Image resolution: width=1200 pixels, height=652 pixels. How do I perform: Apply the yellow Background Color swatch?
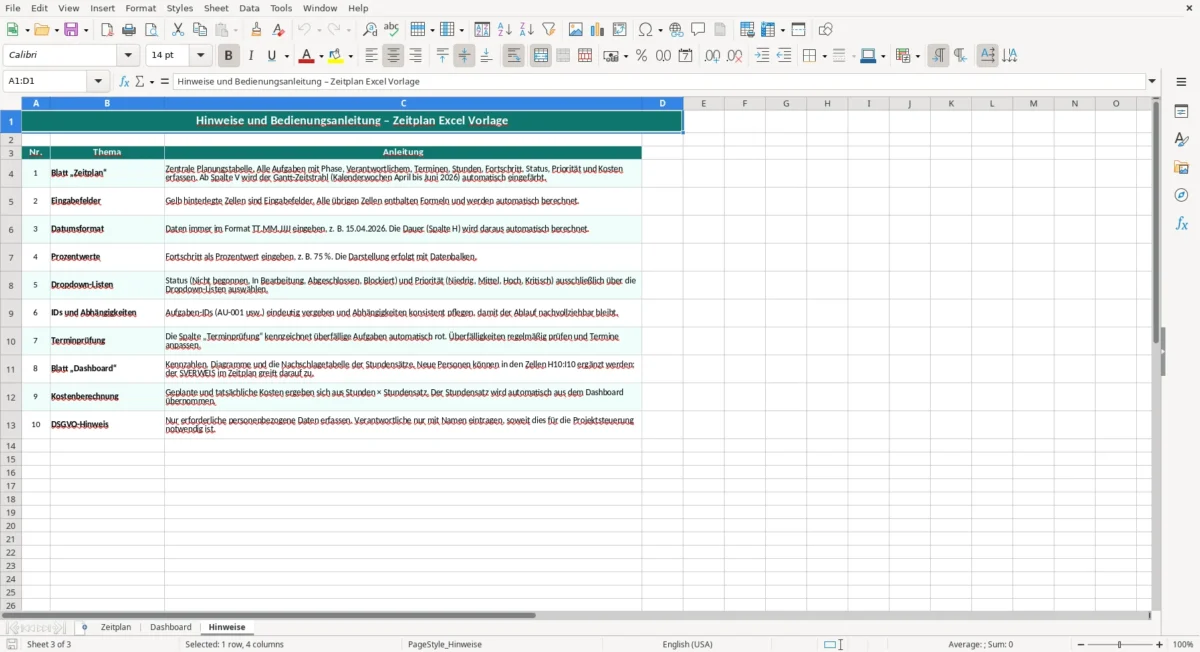tap(337, 56)
